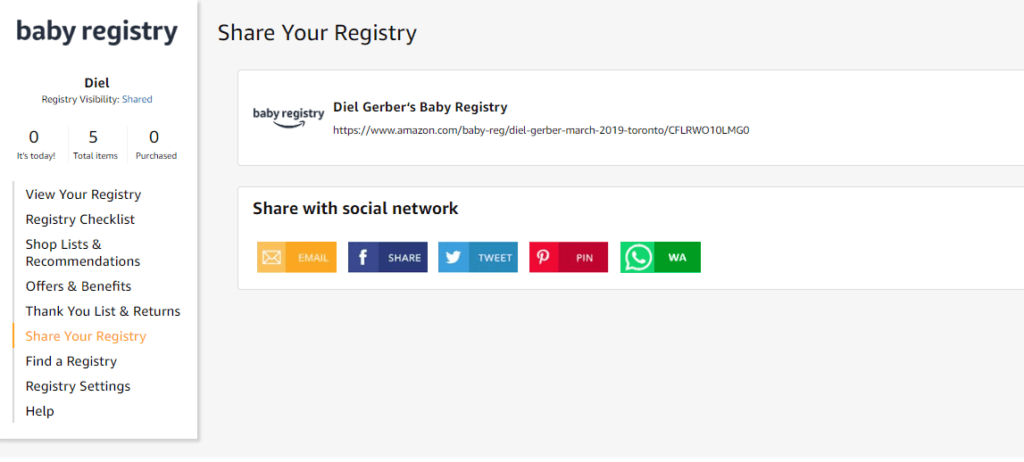Select Offers & Benefits menu item

[78, 287]
